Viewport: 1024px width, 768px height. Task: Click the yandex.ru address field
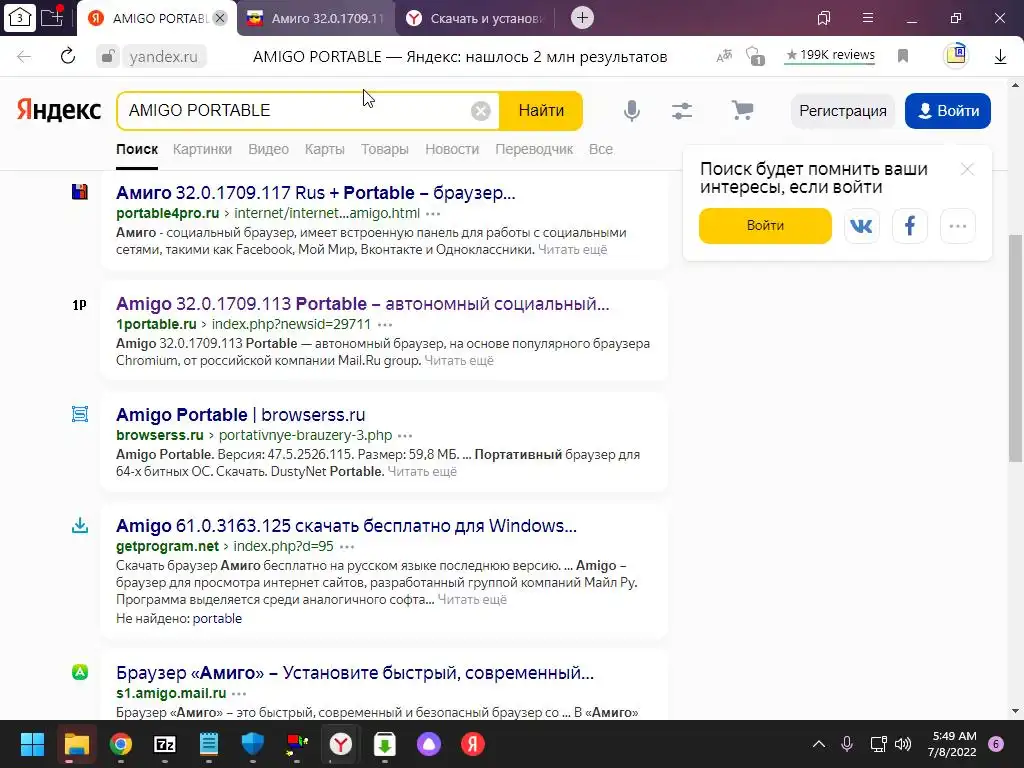(x=163, y=57)
